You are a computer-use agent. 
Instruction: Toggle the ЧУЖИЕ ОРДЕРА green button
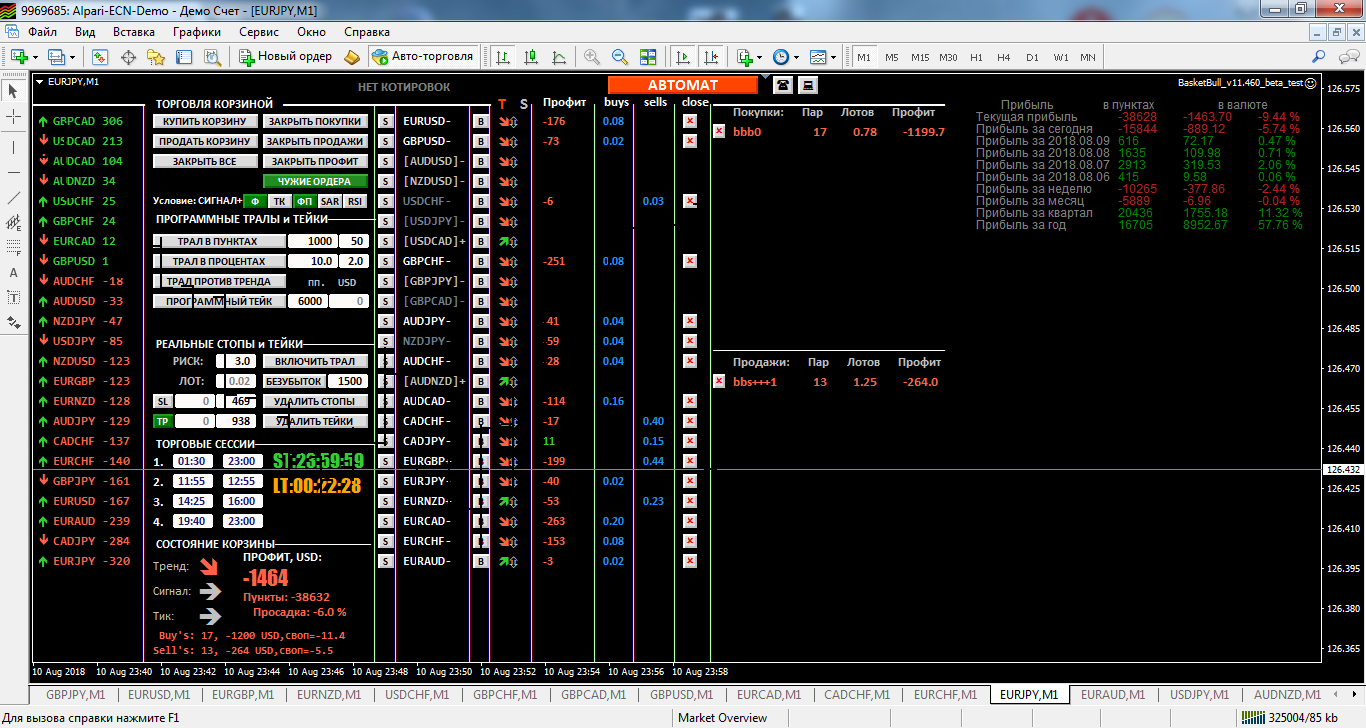pos(314,181)
